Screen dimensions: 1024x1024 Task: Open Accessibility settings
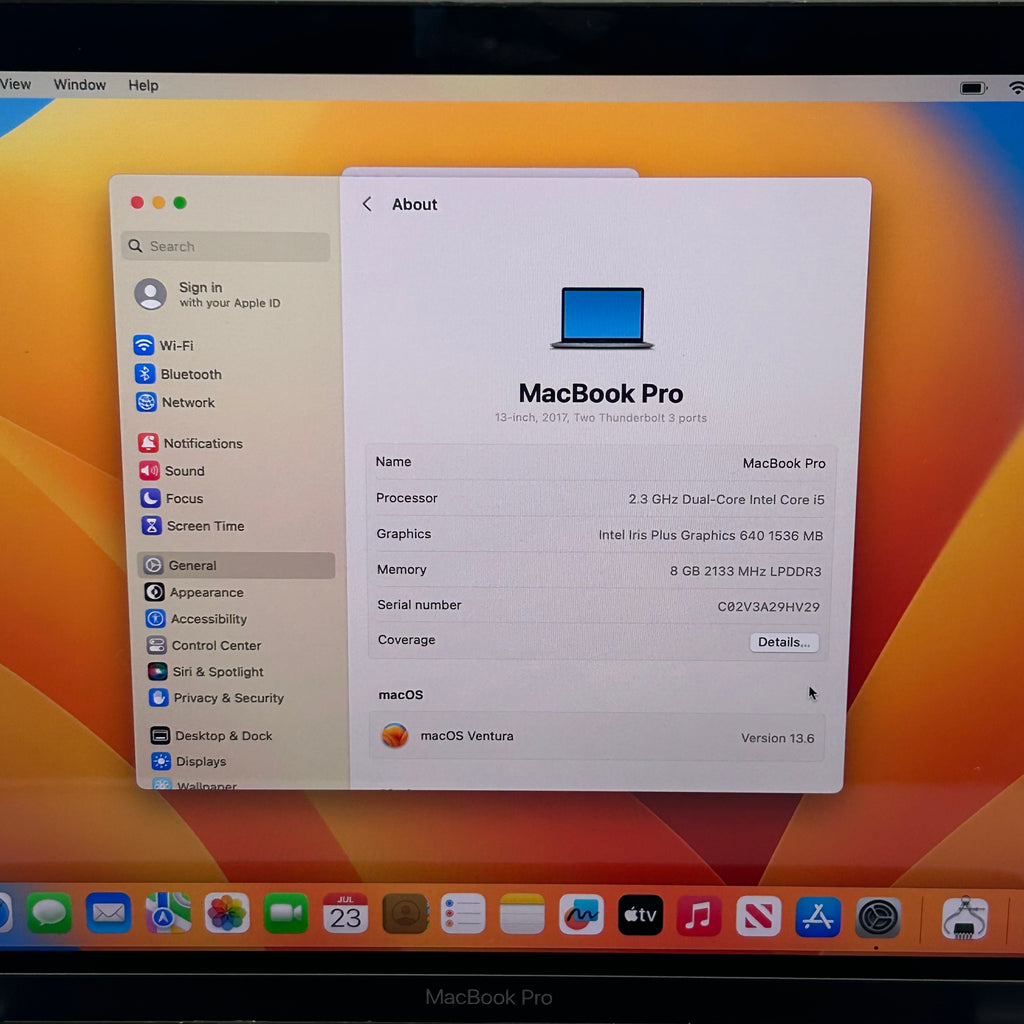[197, 618]
